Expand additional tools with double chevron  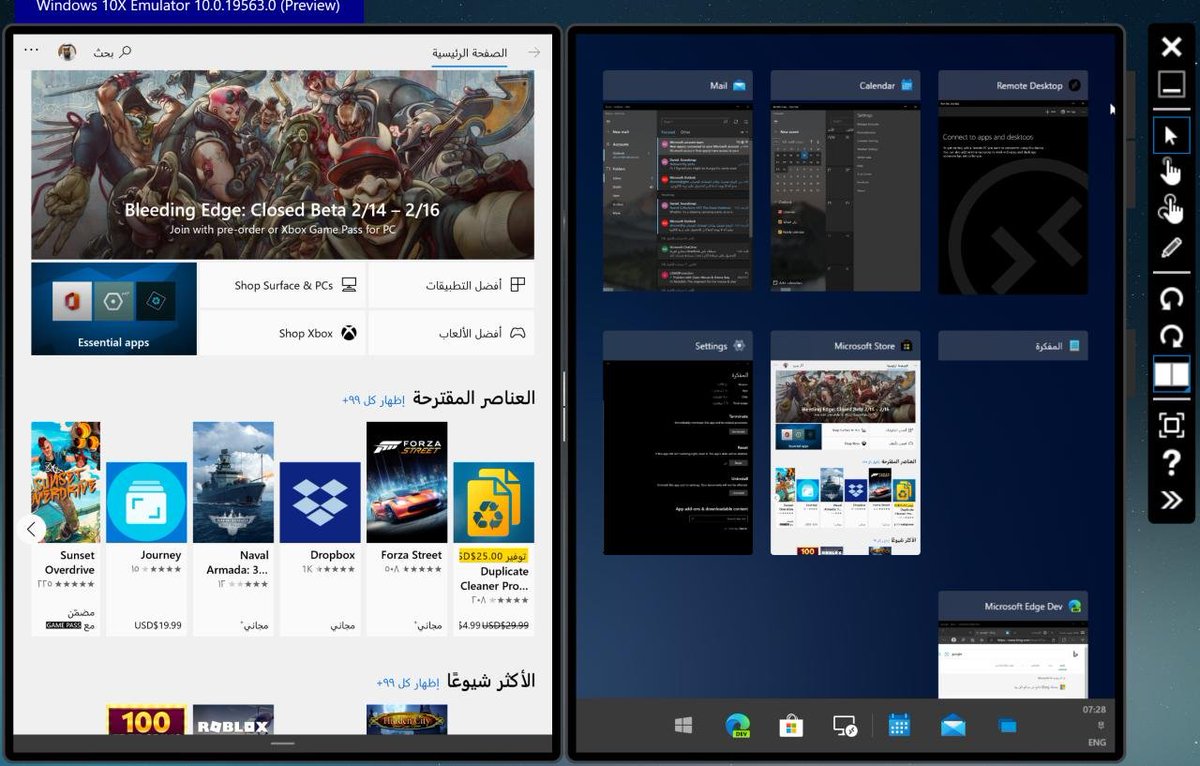point(1171,501)
